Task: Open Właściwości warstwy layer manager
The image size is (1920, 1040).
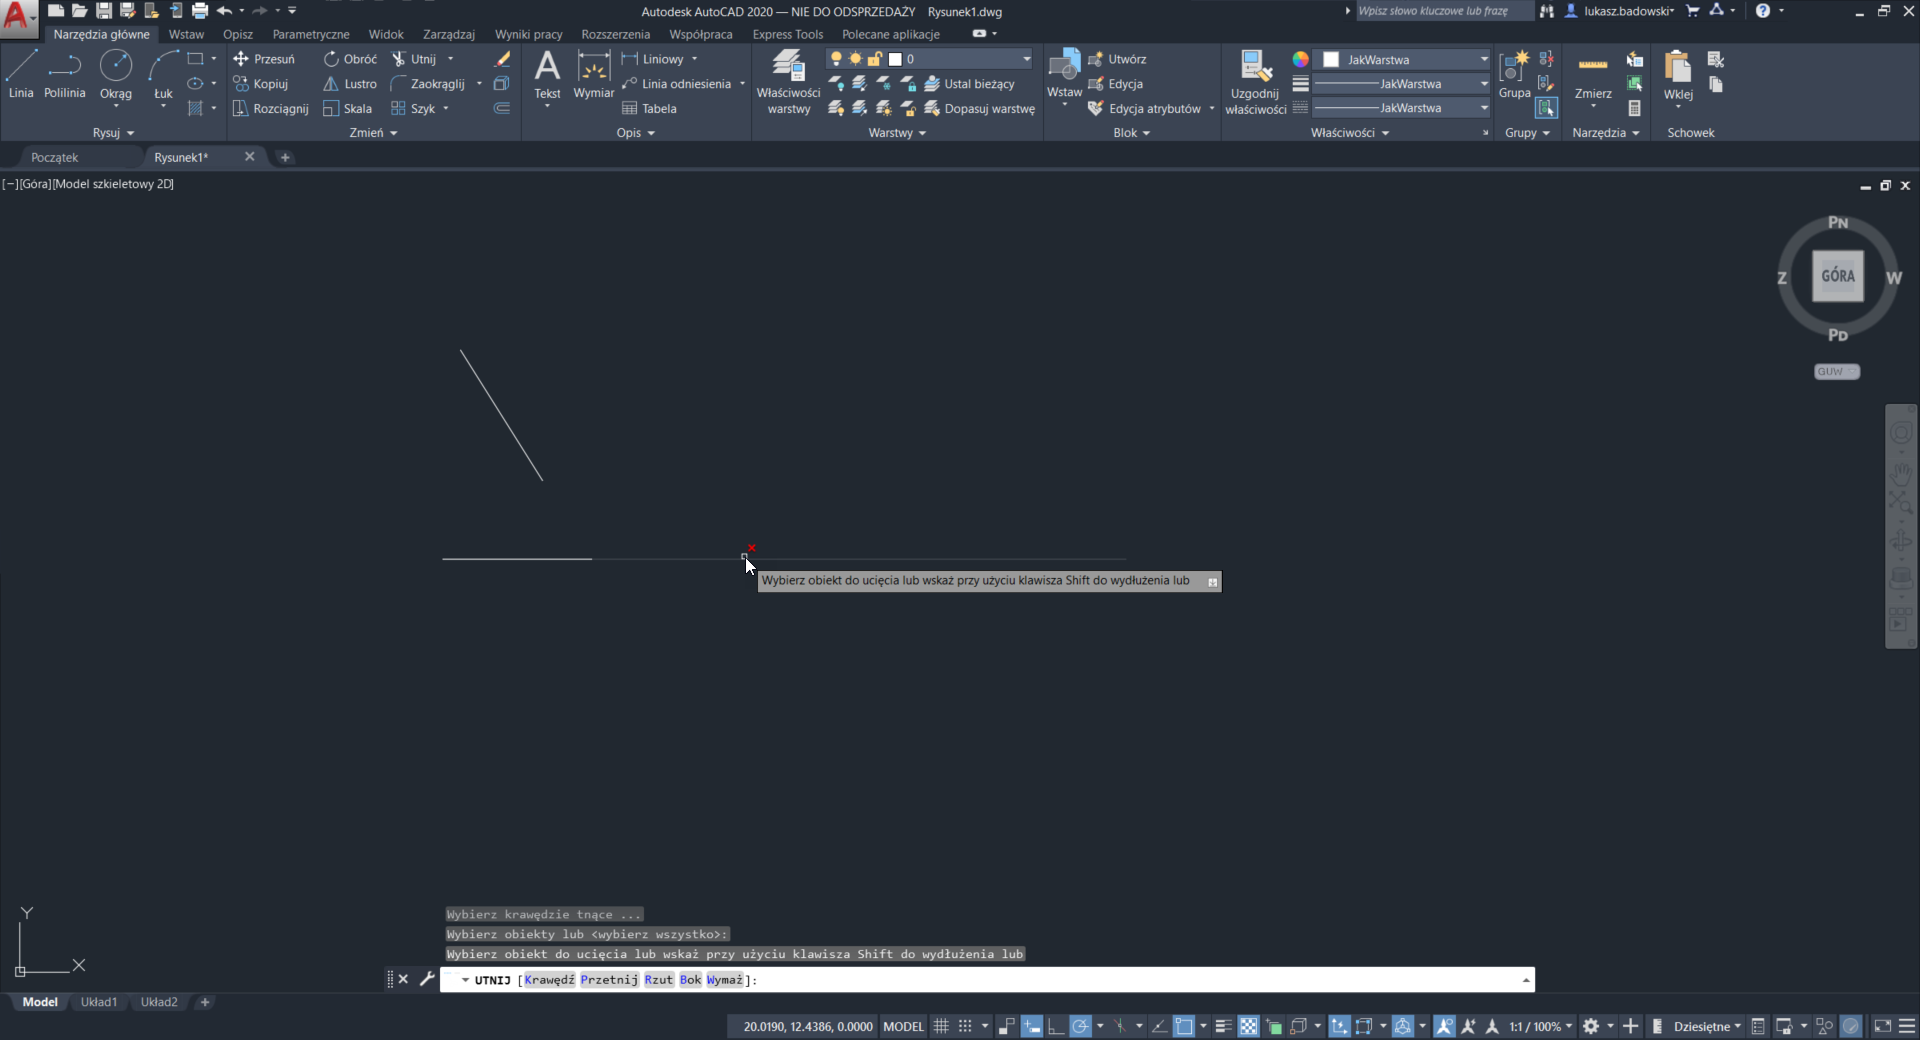Action: [x=788, y=82]
